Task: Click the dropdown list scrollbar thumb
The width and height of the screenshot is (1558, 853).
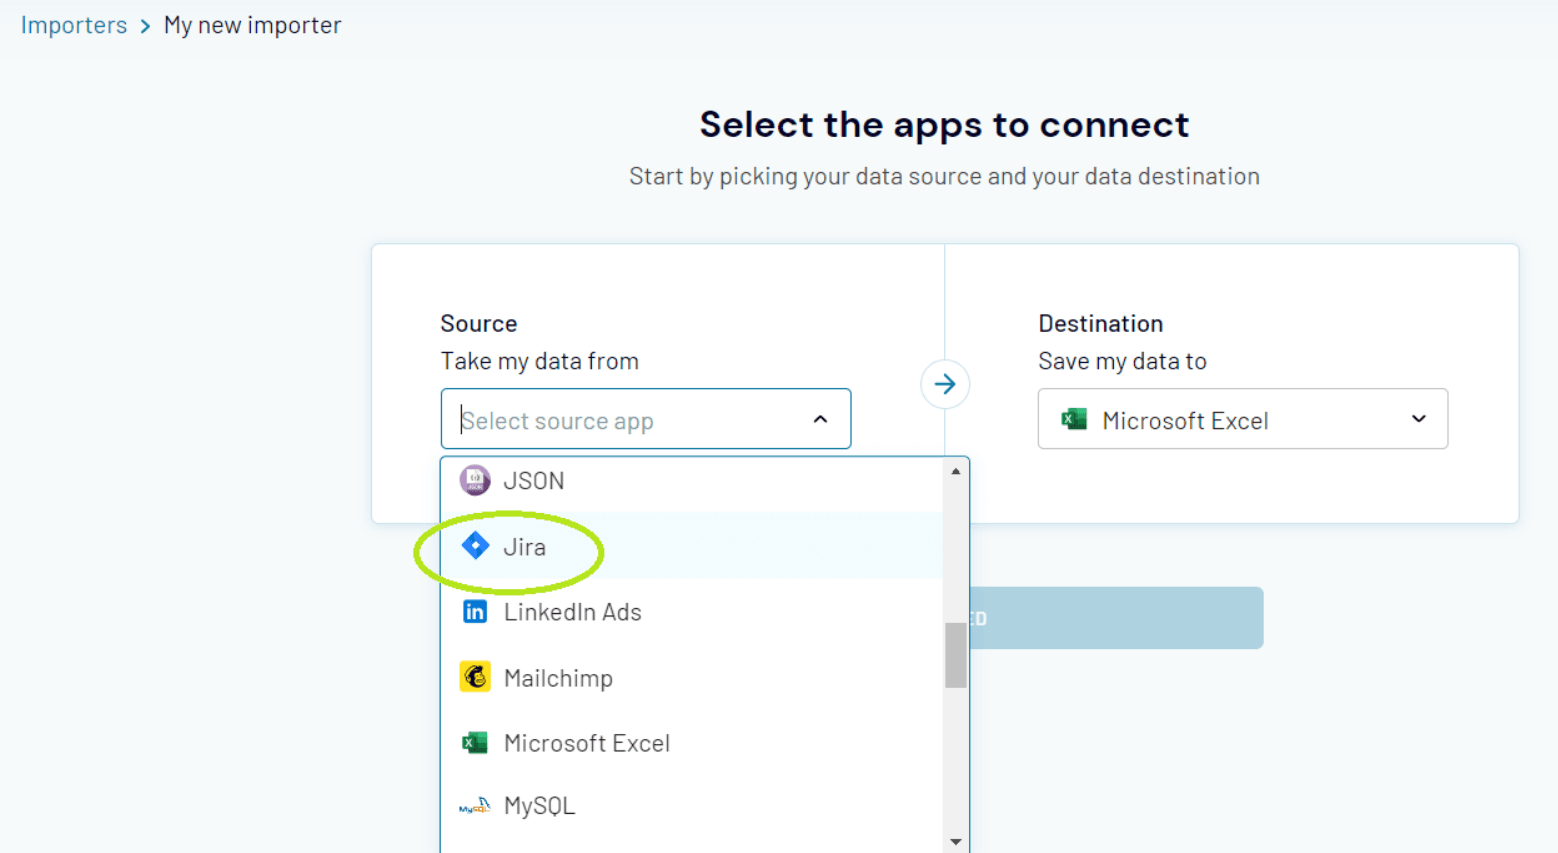Action: (955, 655)
